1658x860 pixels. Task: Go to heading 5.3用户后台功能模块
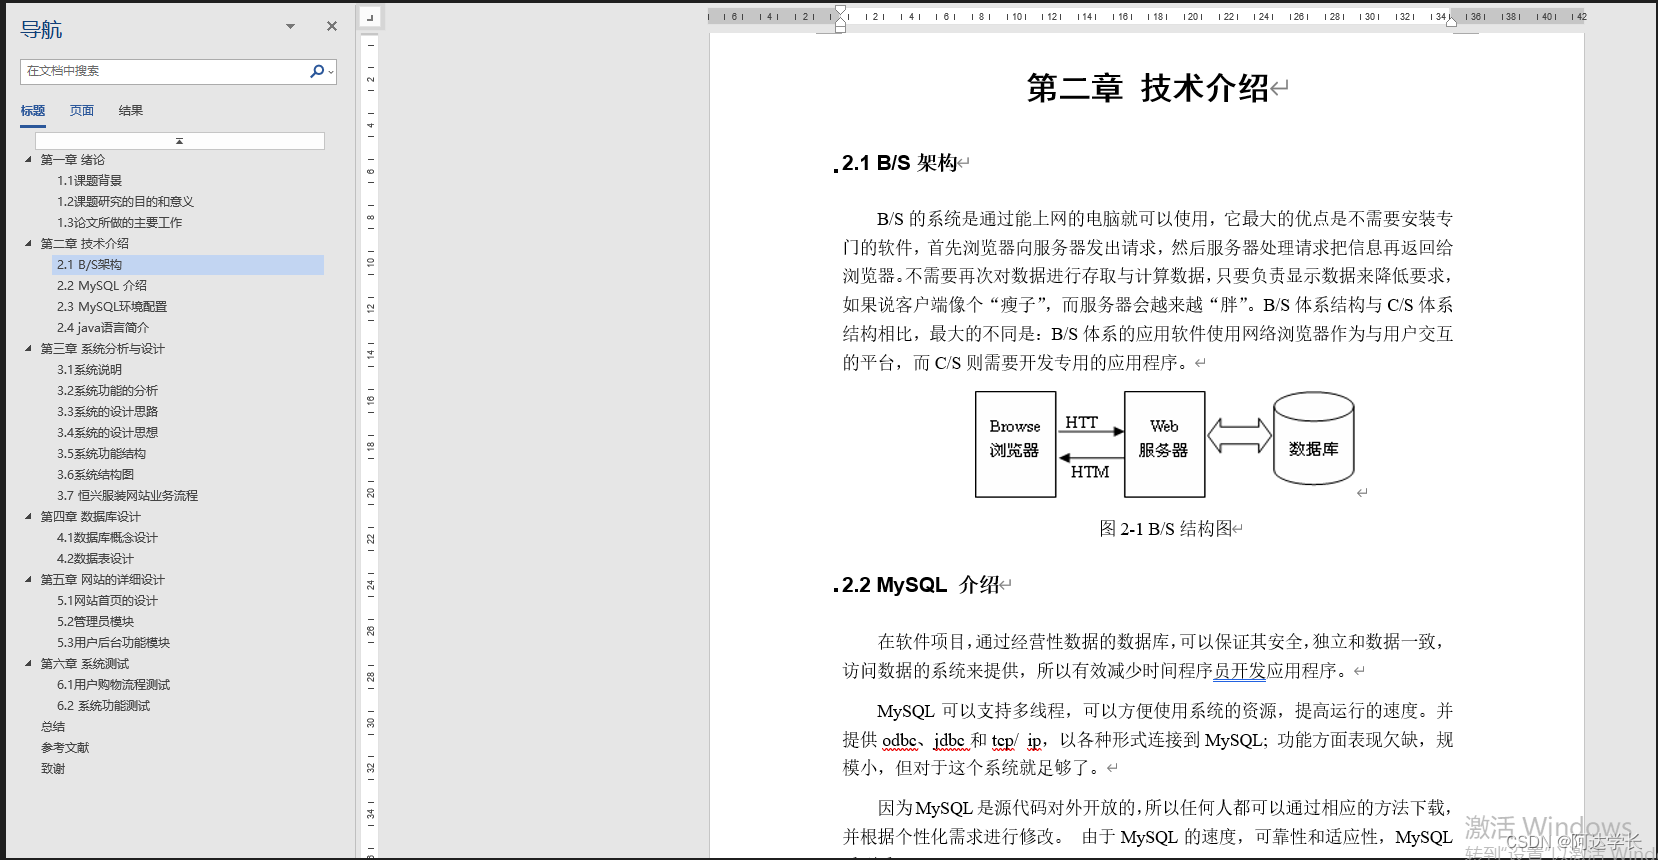coord(113,643)
